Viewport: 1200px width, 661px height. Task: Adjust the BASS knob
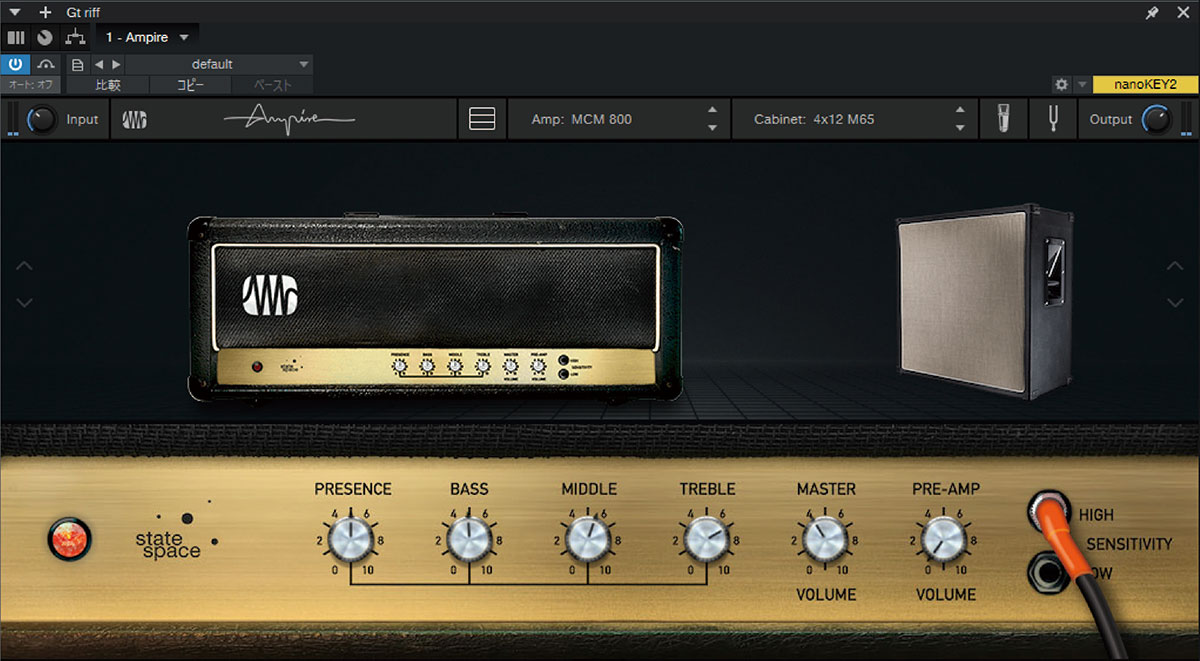point(468,540)
